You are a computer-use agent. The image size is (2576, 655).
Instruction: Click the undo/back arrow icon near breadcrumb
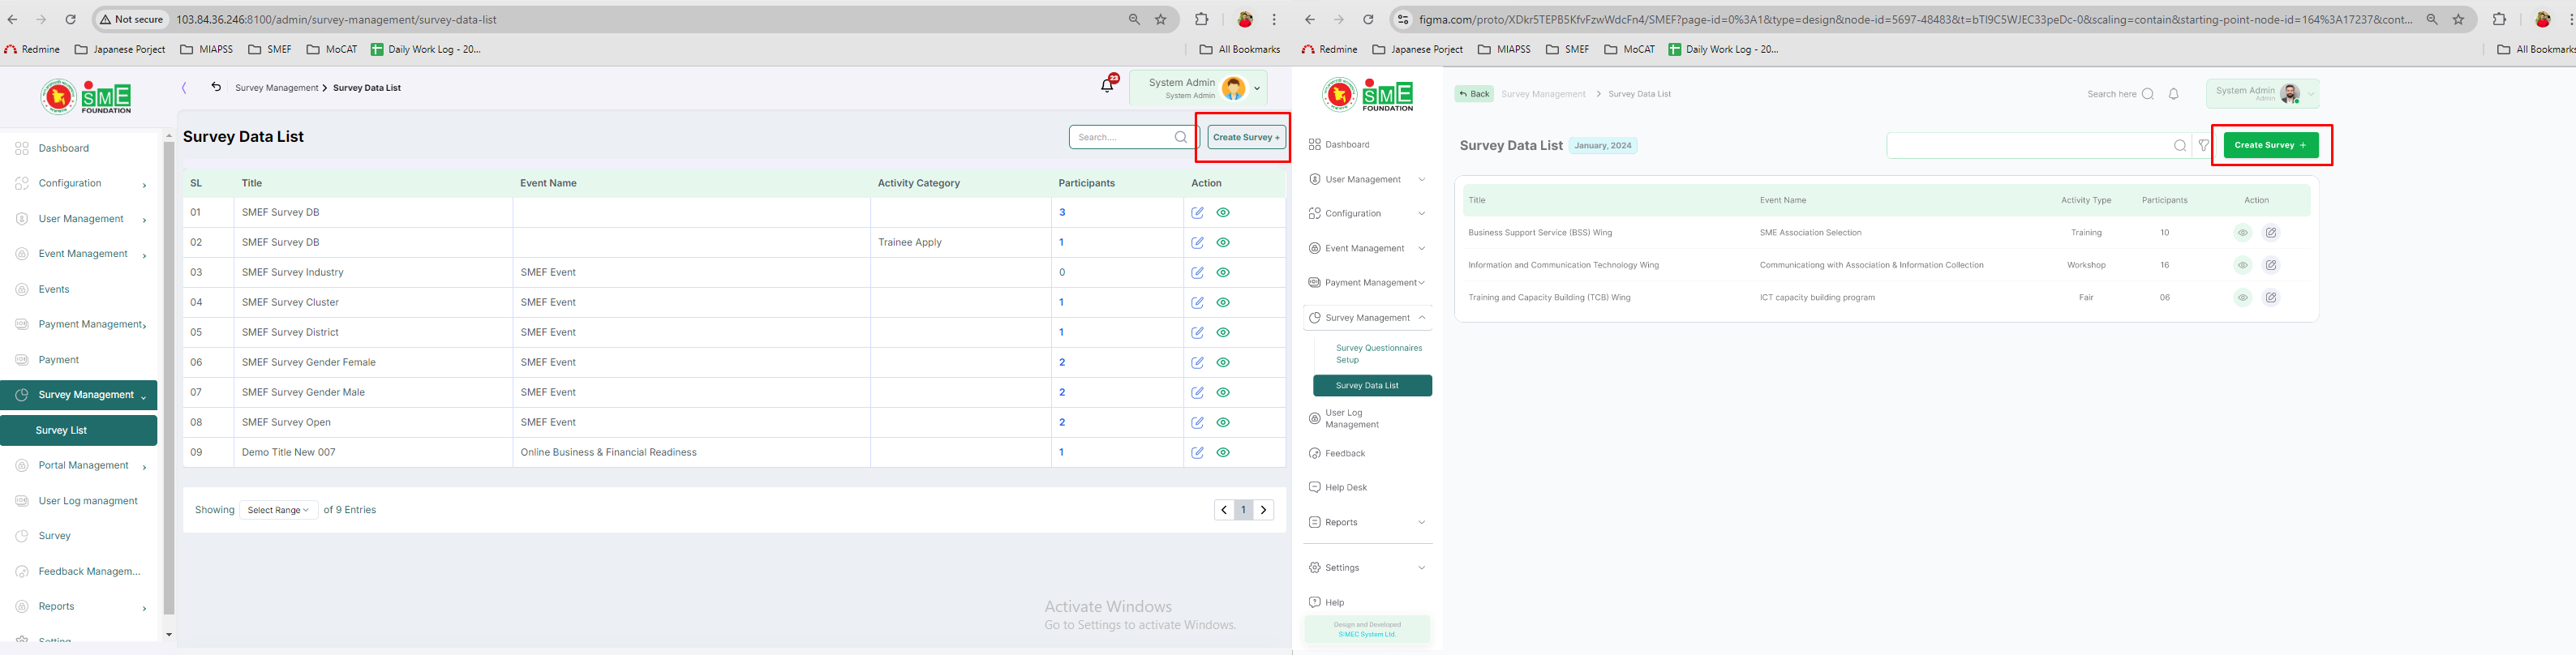pyautogui.click(x=216, y=87)
